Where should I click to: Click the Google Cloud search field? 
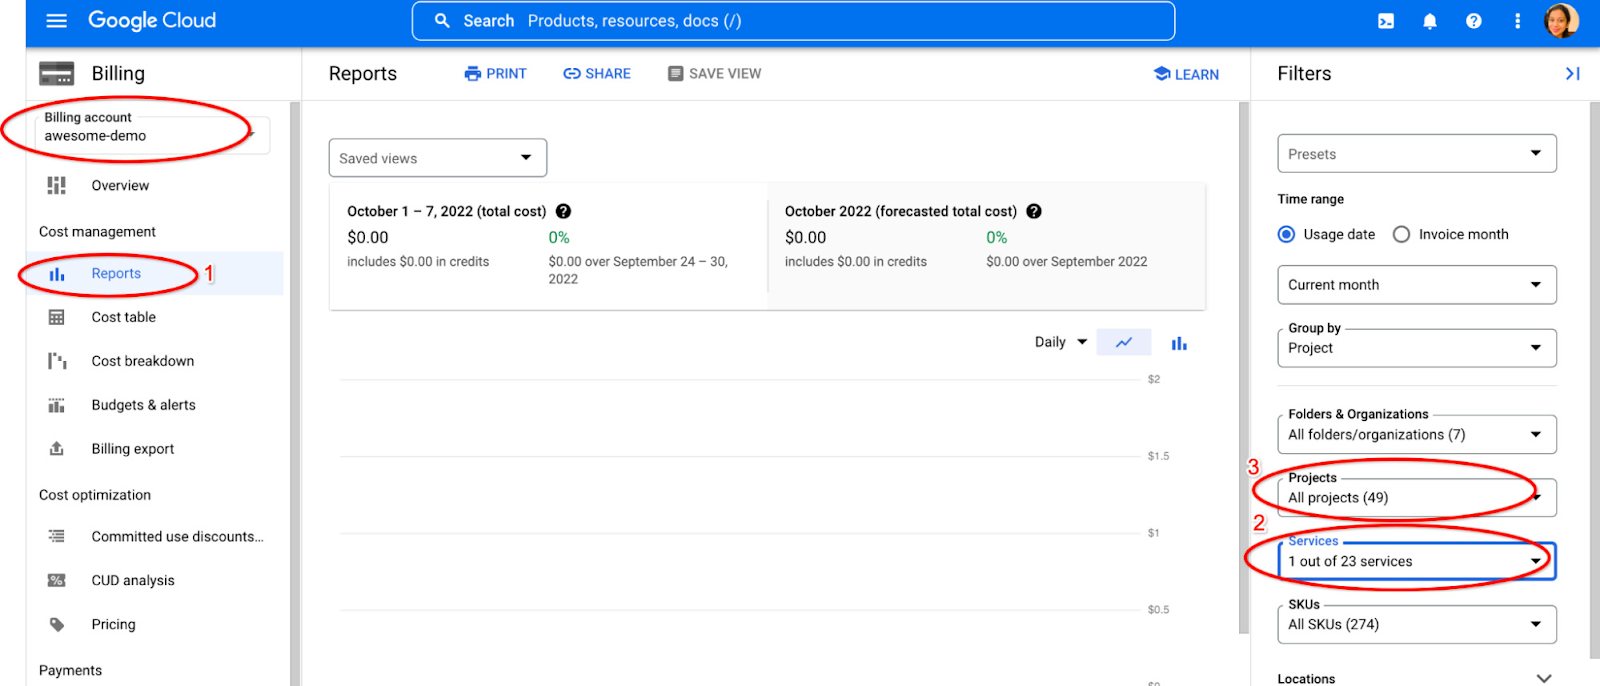click(x=792, y=21)
